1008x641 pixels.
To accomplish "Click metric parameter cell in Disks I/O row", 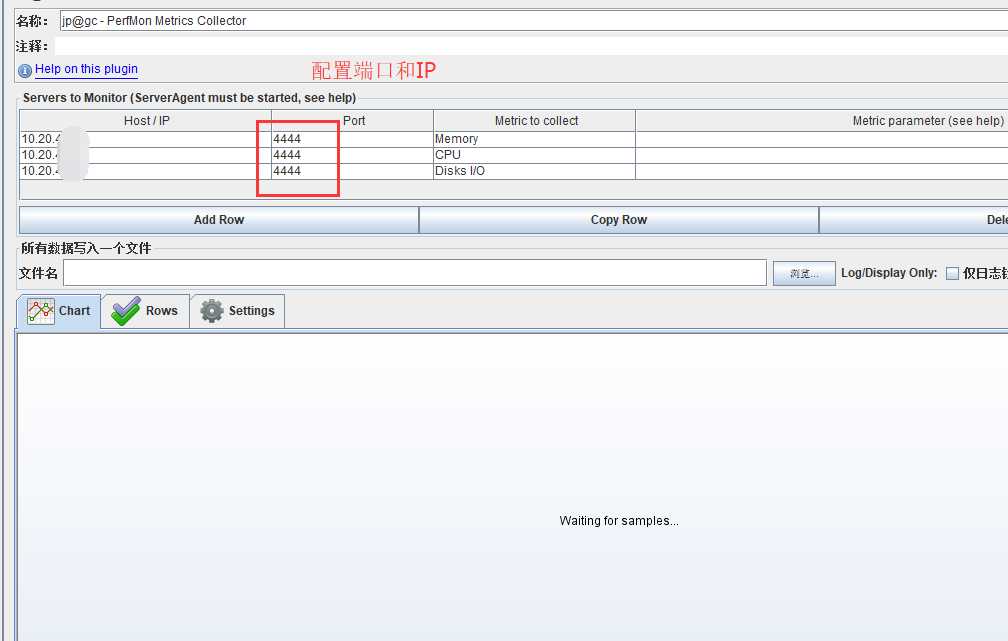I will point(822,171).
